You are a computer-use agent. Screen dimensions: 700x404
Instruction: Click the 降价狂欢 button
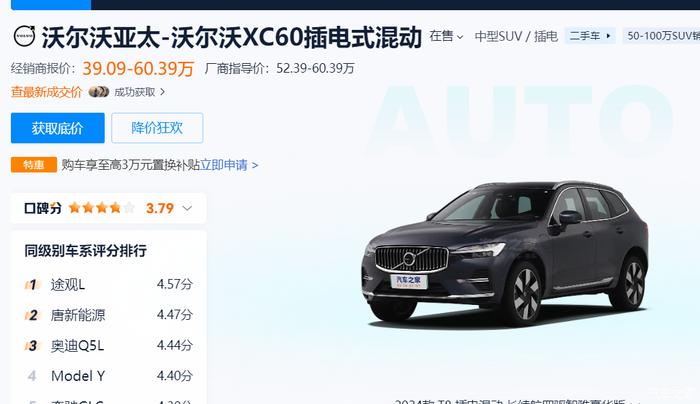click(157, 128)
